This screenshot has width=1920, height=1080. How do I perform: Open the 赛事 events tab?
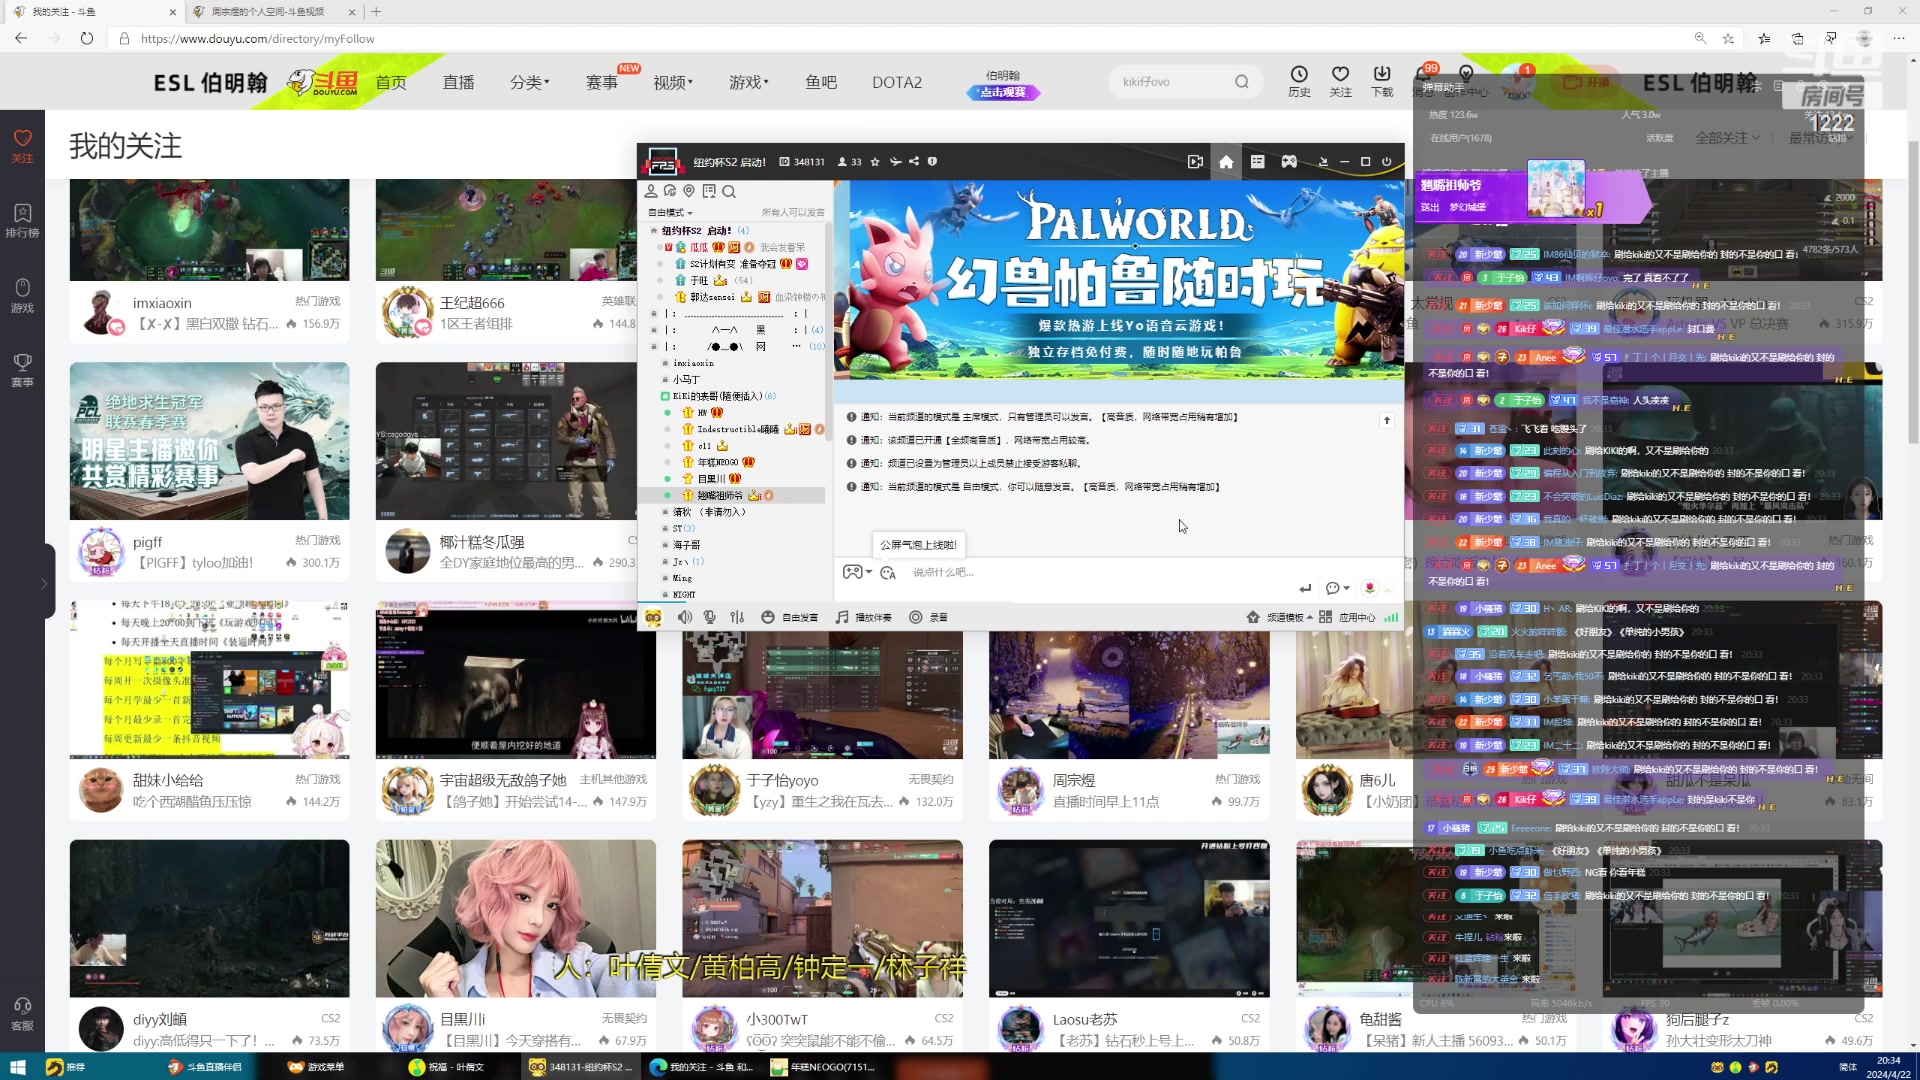point(602,82)
